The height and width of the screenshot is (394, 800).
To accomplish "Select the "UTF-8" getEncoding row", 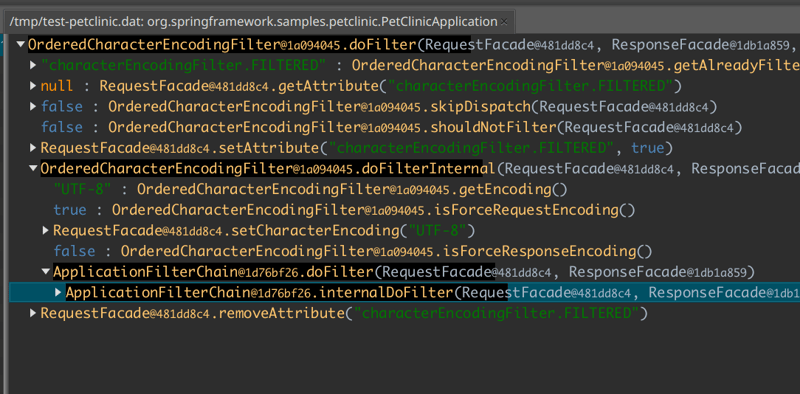I will [x=310, y=189].
